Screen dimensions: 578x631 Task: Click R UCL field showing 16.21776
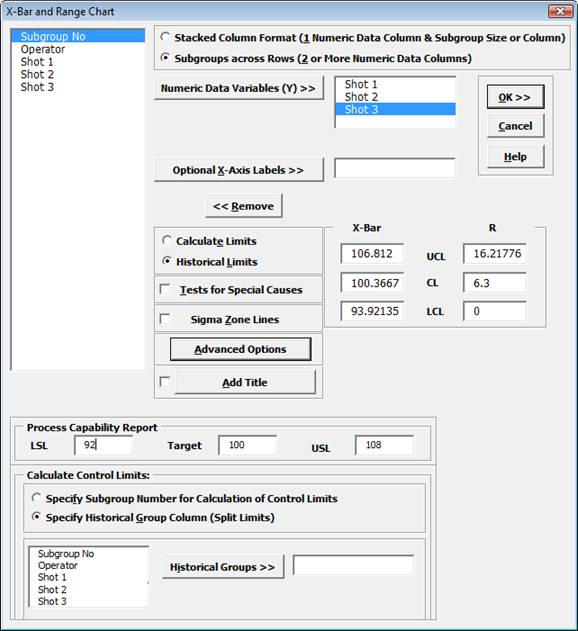495,254
